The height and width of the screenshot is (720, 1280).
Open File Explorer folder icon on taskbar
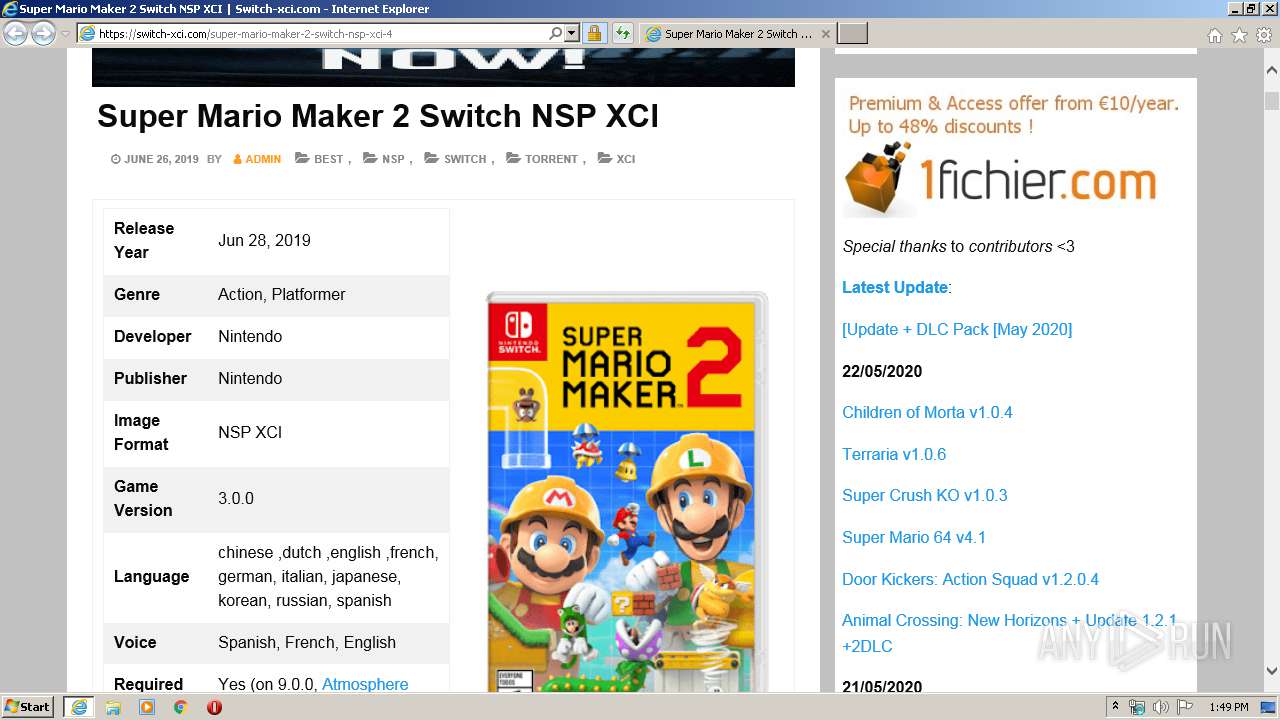pos(113,707)
